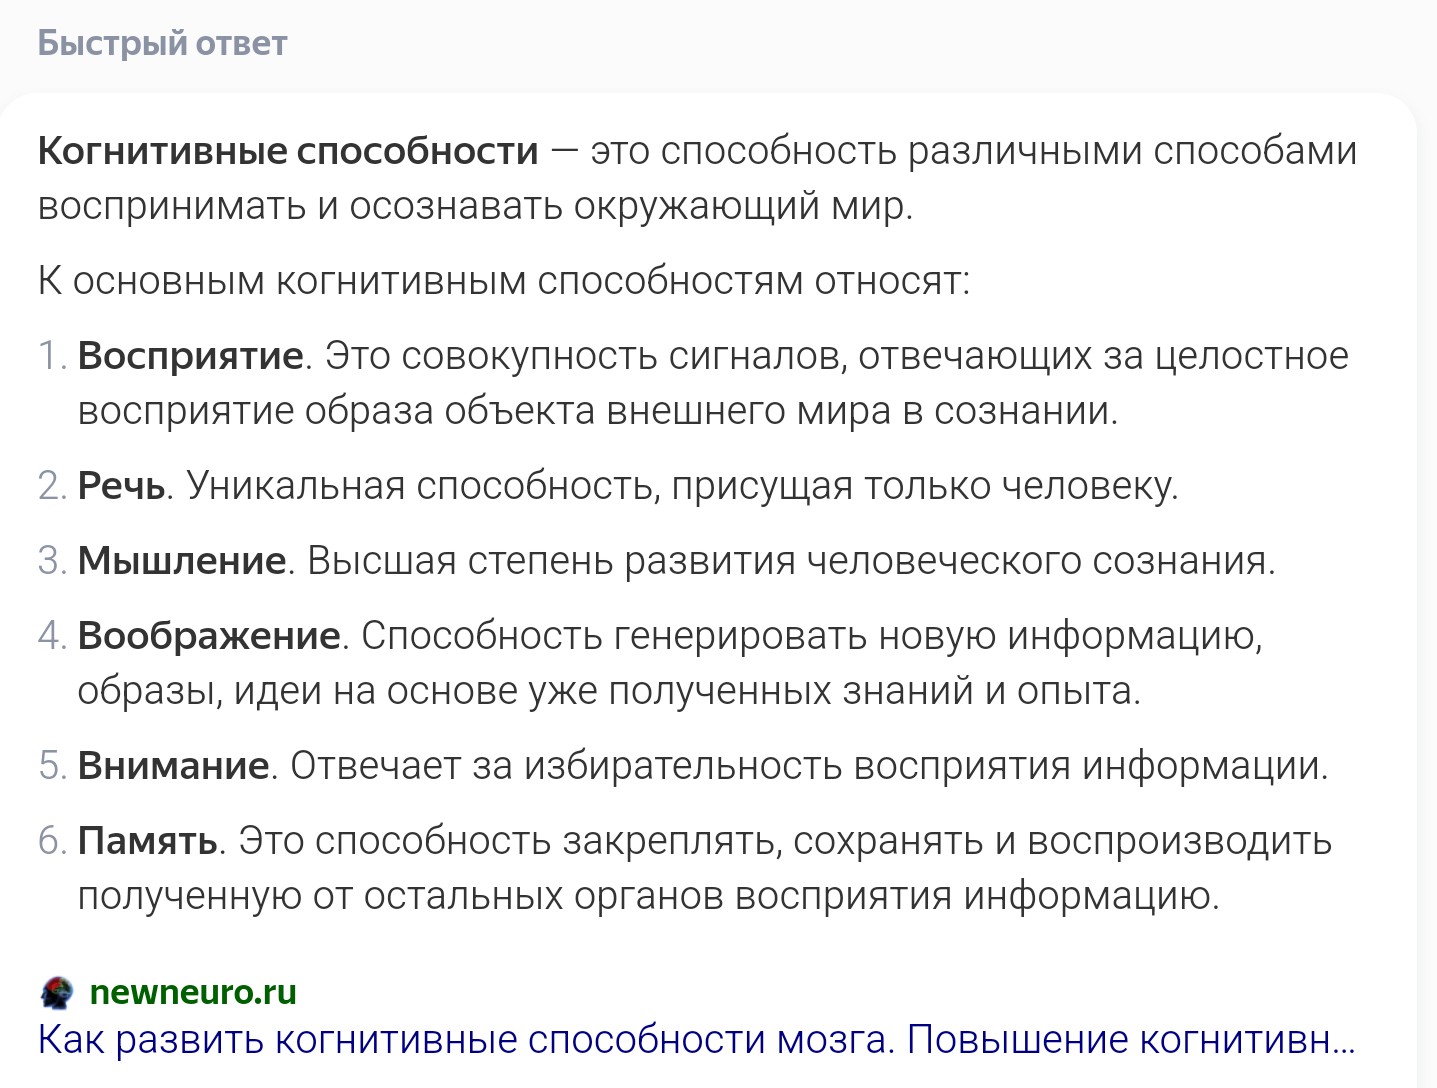Screen dimensions: 1437x1088
Task: Click 'Отвечает за избирательность восприятия информации' text
Action: click(809, 766)
